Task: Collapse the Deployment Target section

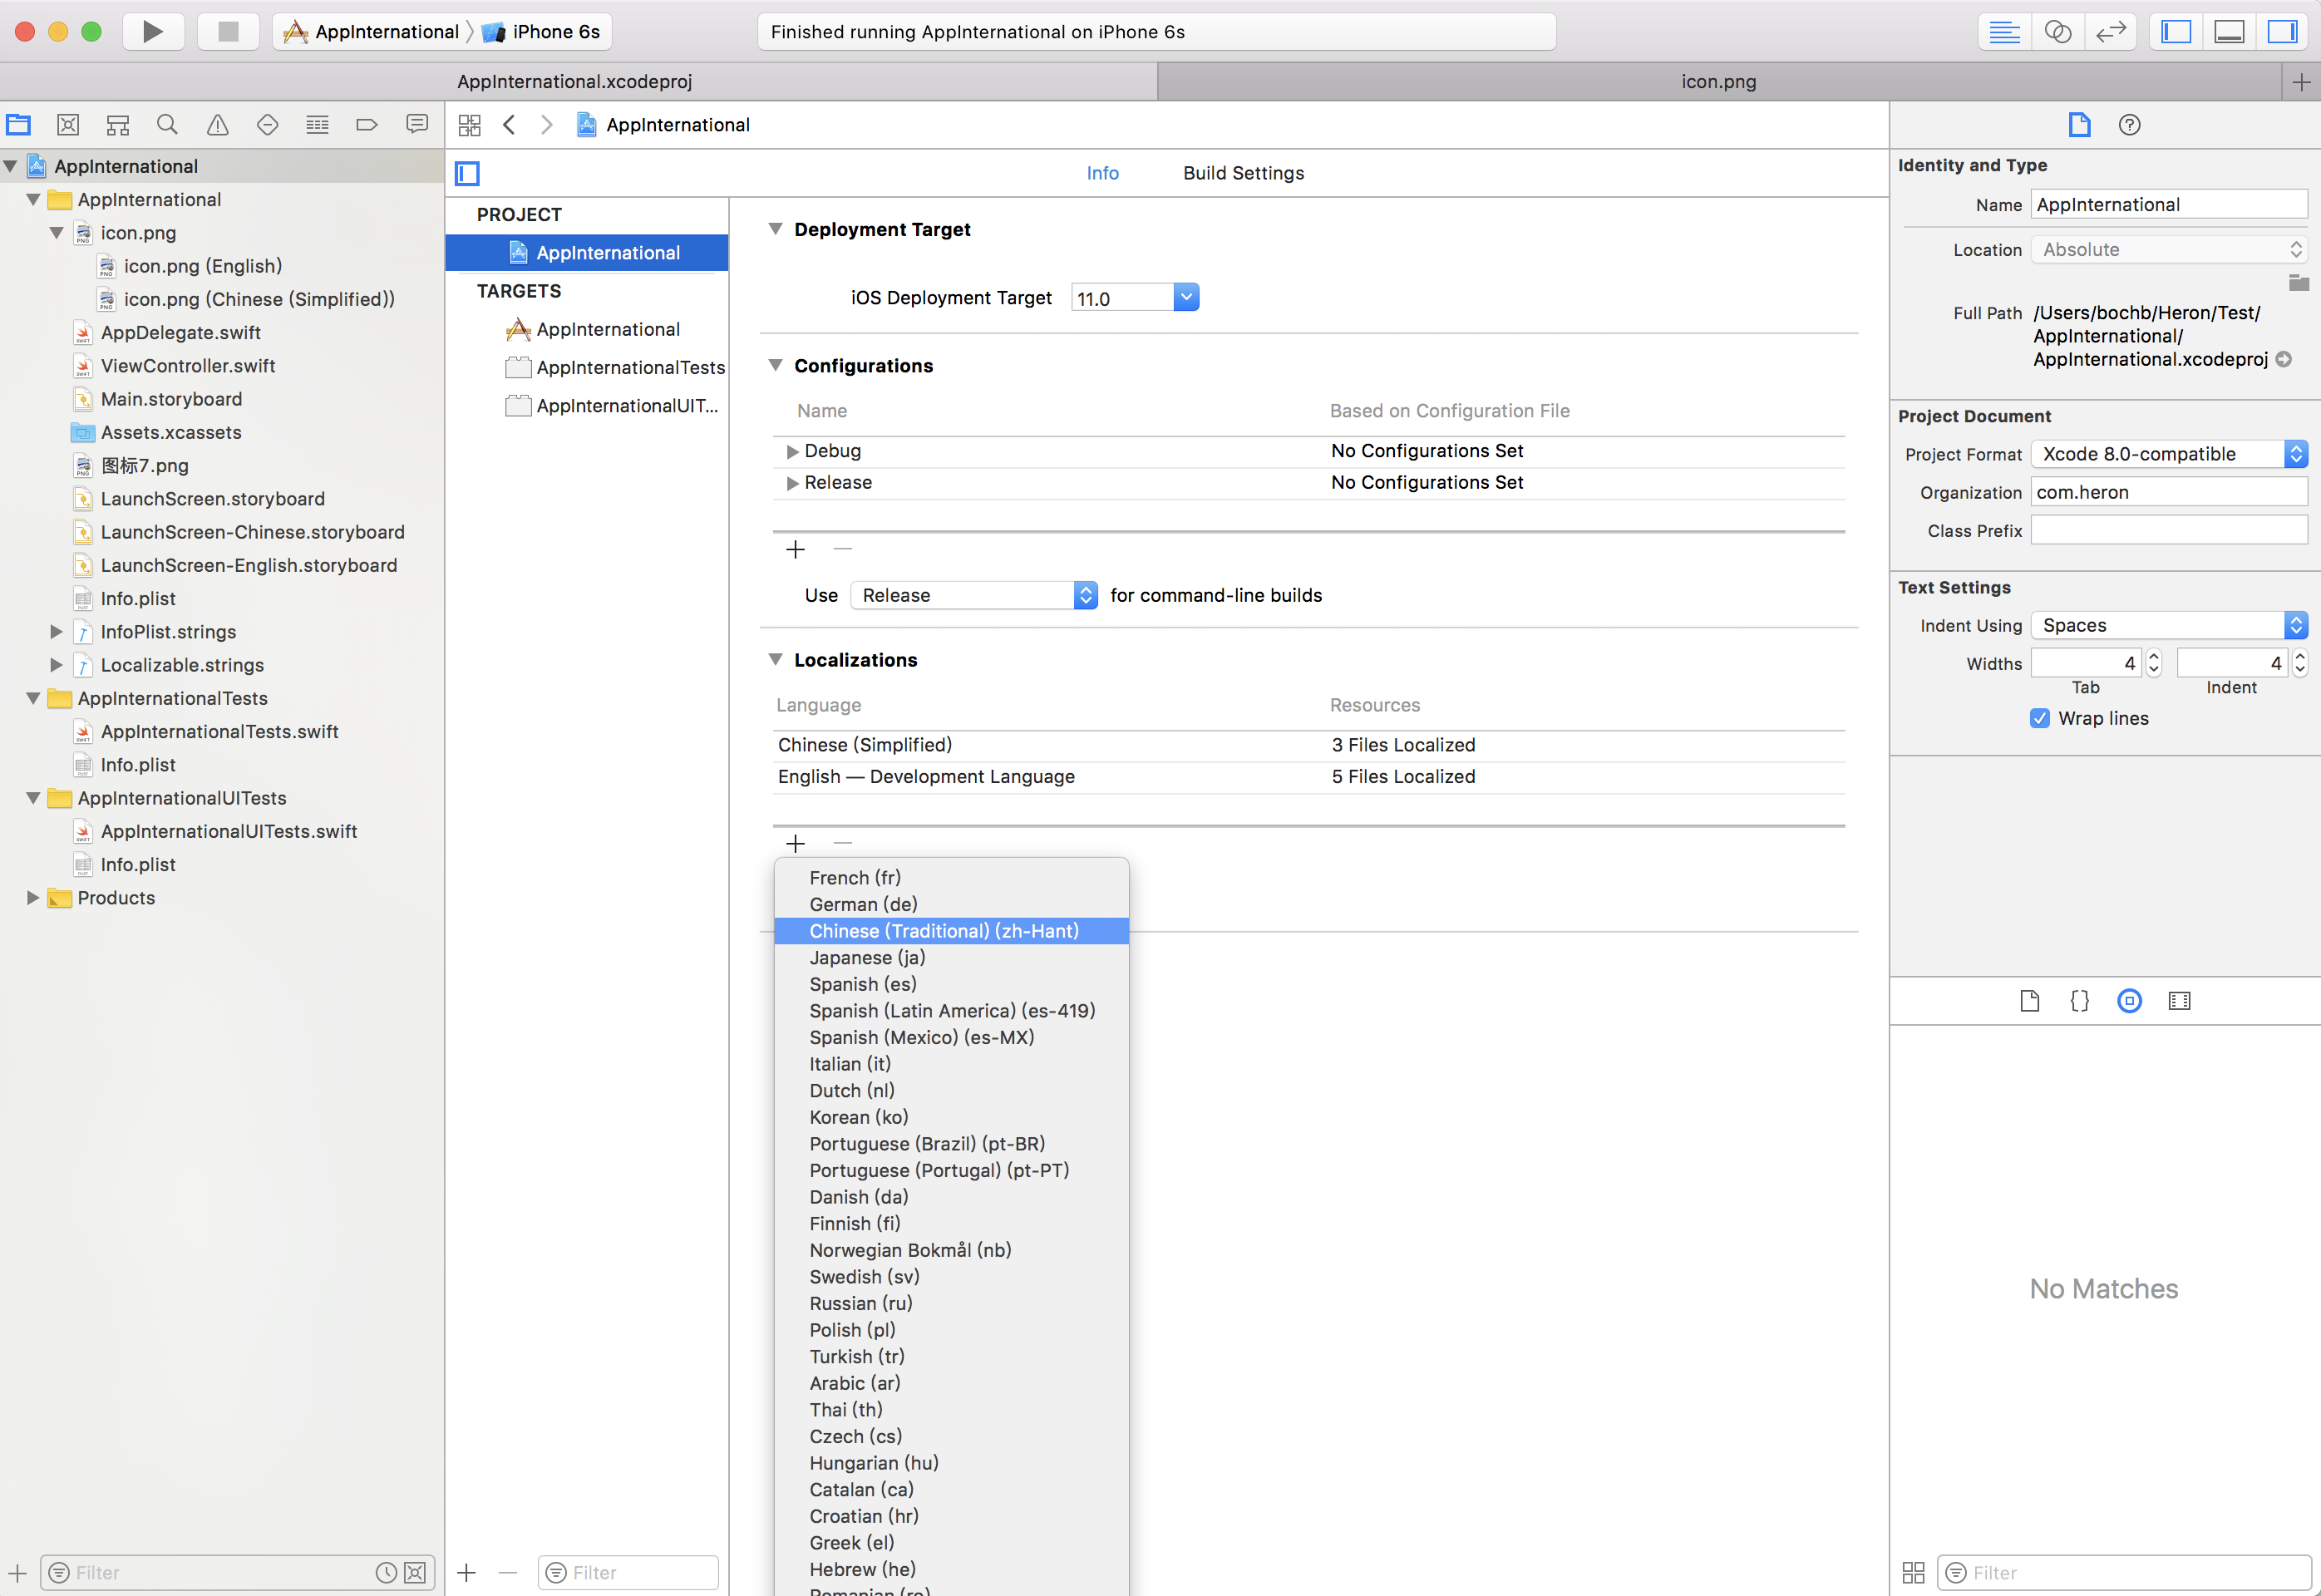Action: coord(775,229)
